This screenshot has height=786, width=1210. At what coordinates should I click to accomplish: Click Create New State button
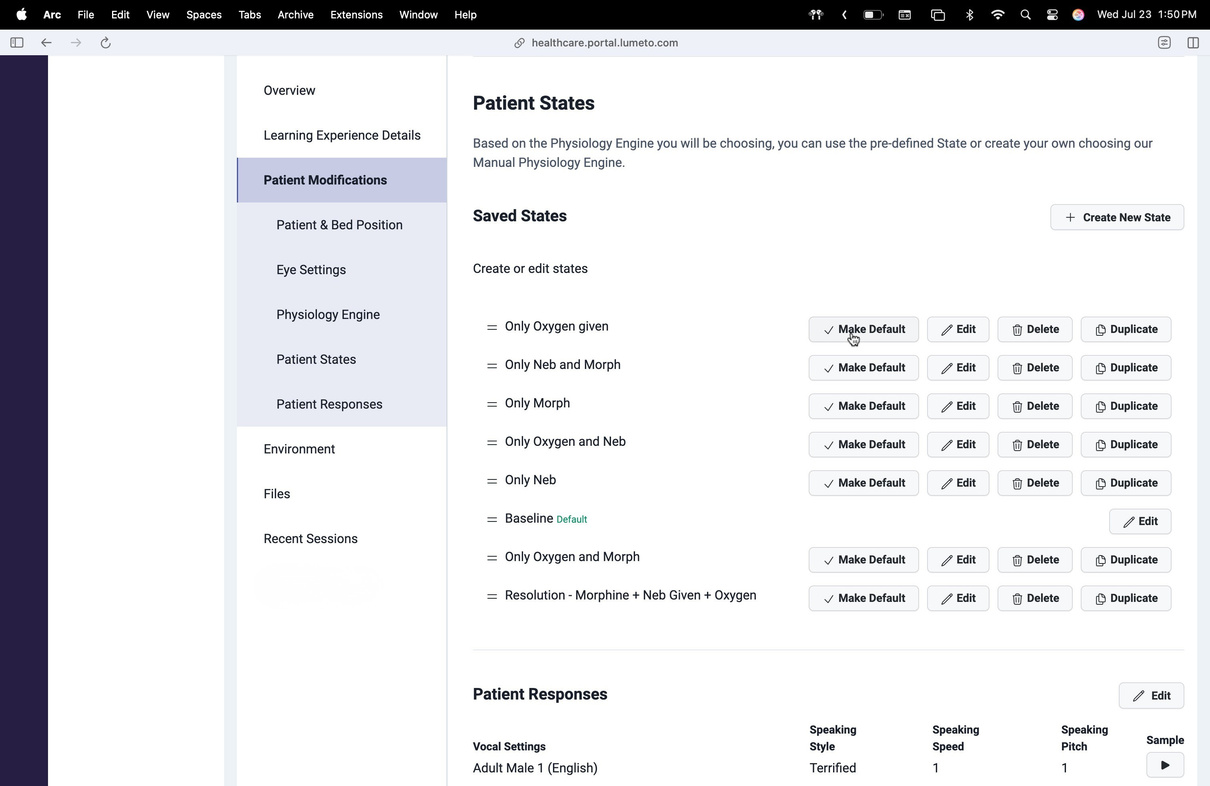1117,217
